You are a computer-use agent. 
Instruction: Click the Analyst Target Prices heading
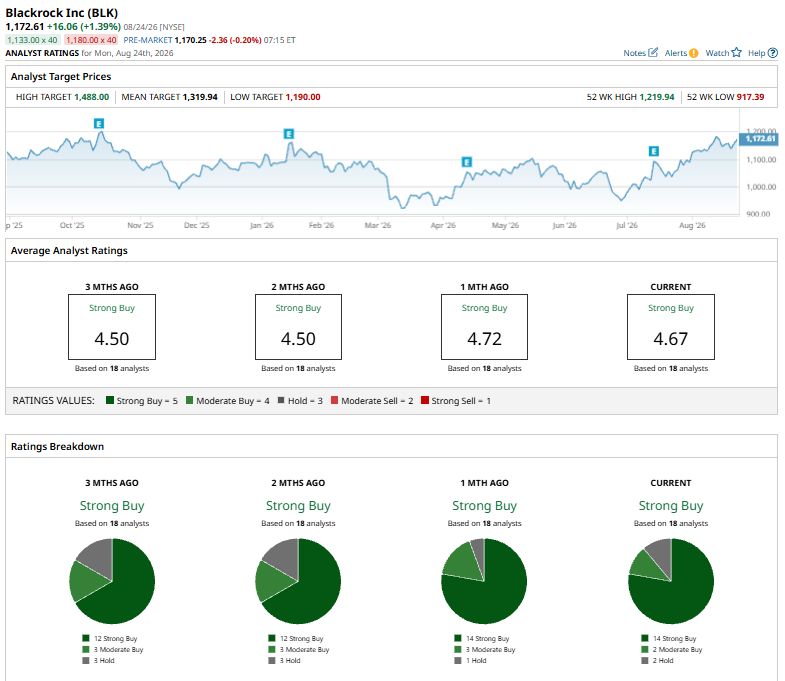point(61,77)
